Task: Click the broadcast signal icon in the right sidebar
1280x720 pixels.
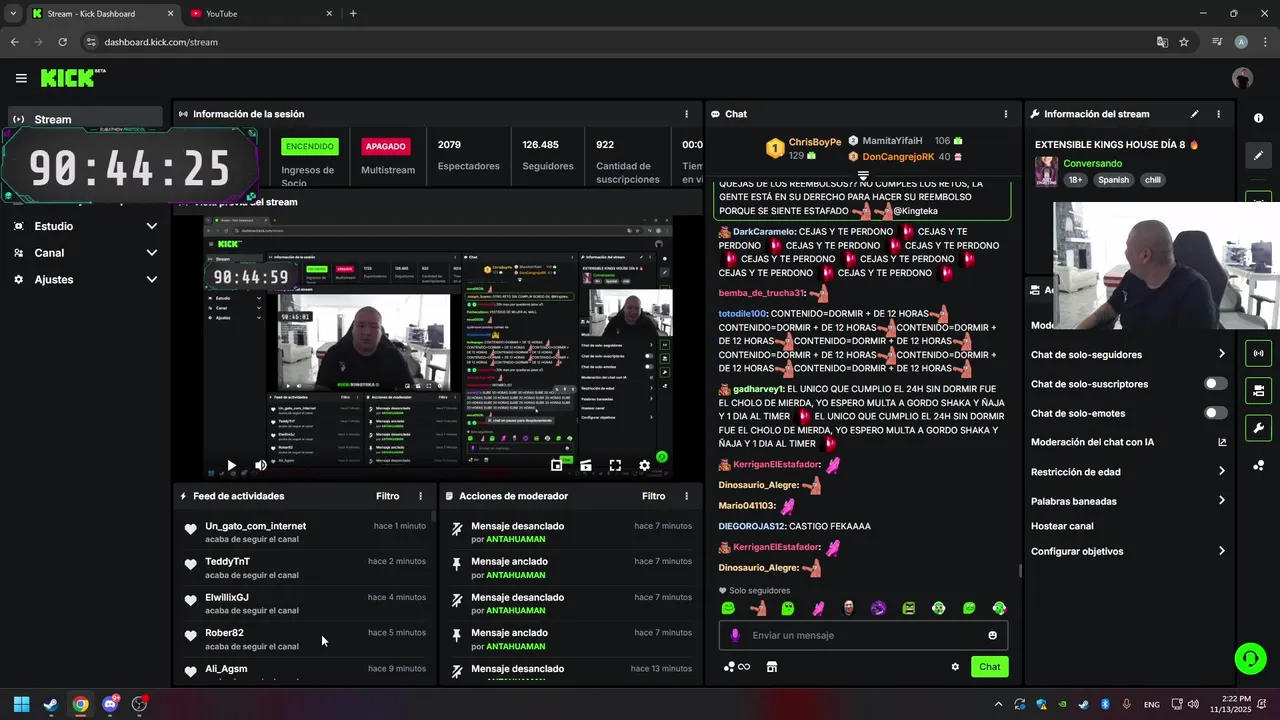Action: point(1258,353)
